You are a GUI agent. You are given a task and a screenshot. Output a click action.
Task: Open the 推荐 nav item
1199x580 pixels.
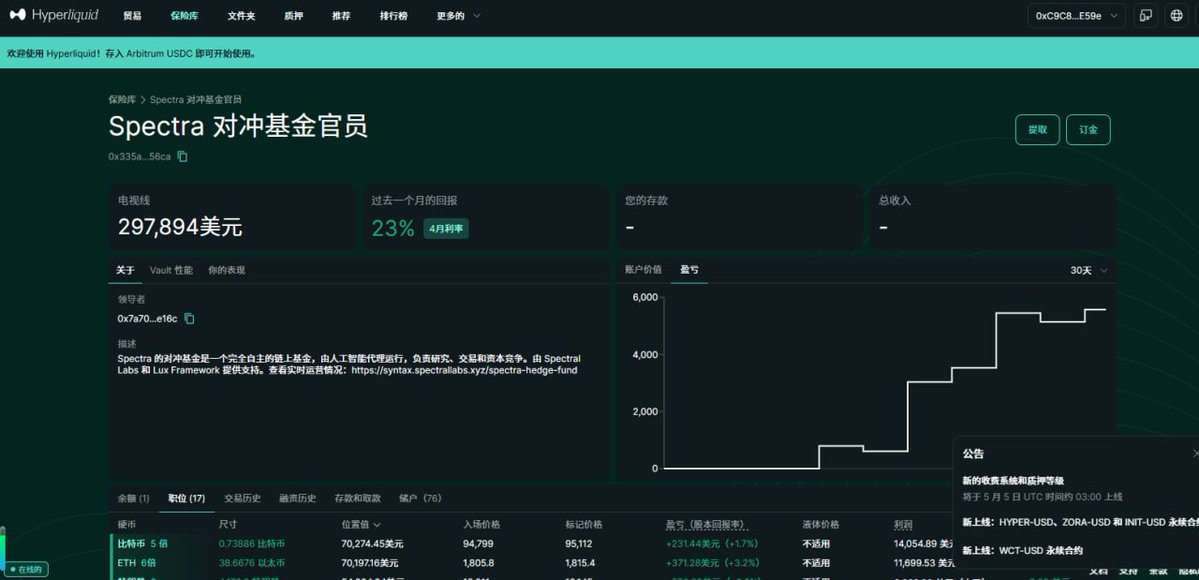[x=341, y=15]
